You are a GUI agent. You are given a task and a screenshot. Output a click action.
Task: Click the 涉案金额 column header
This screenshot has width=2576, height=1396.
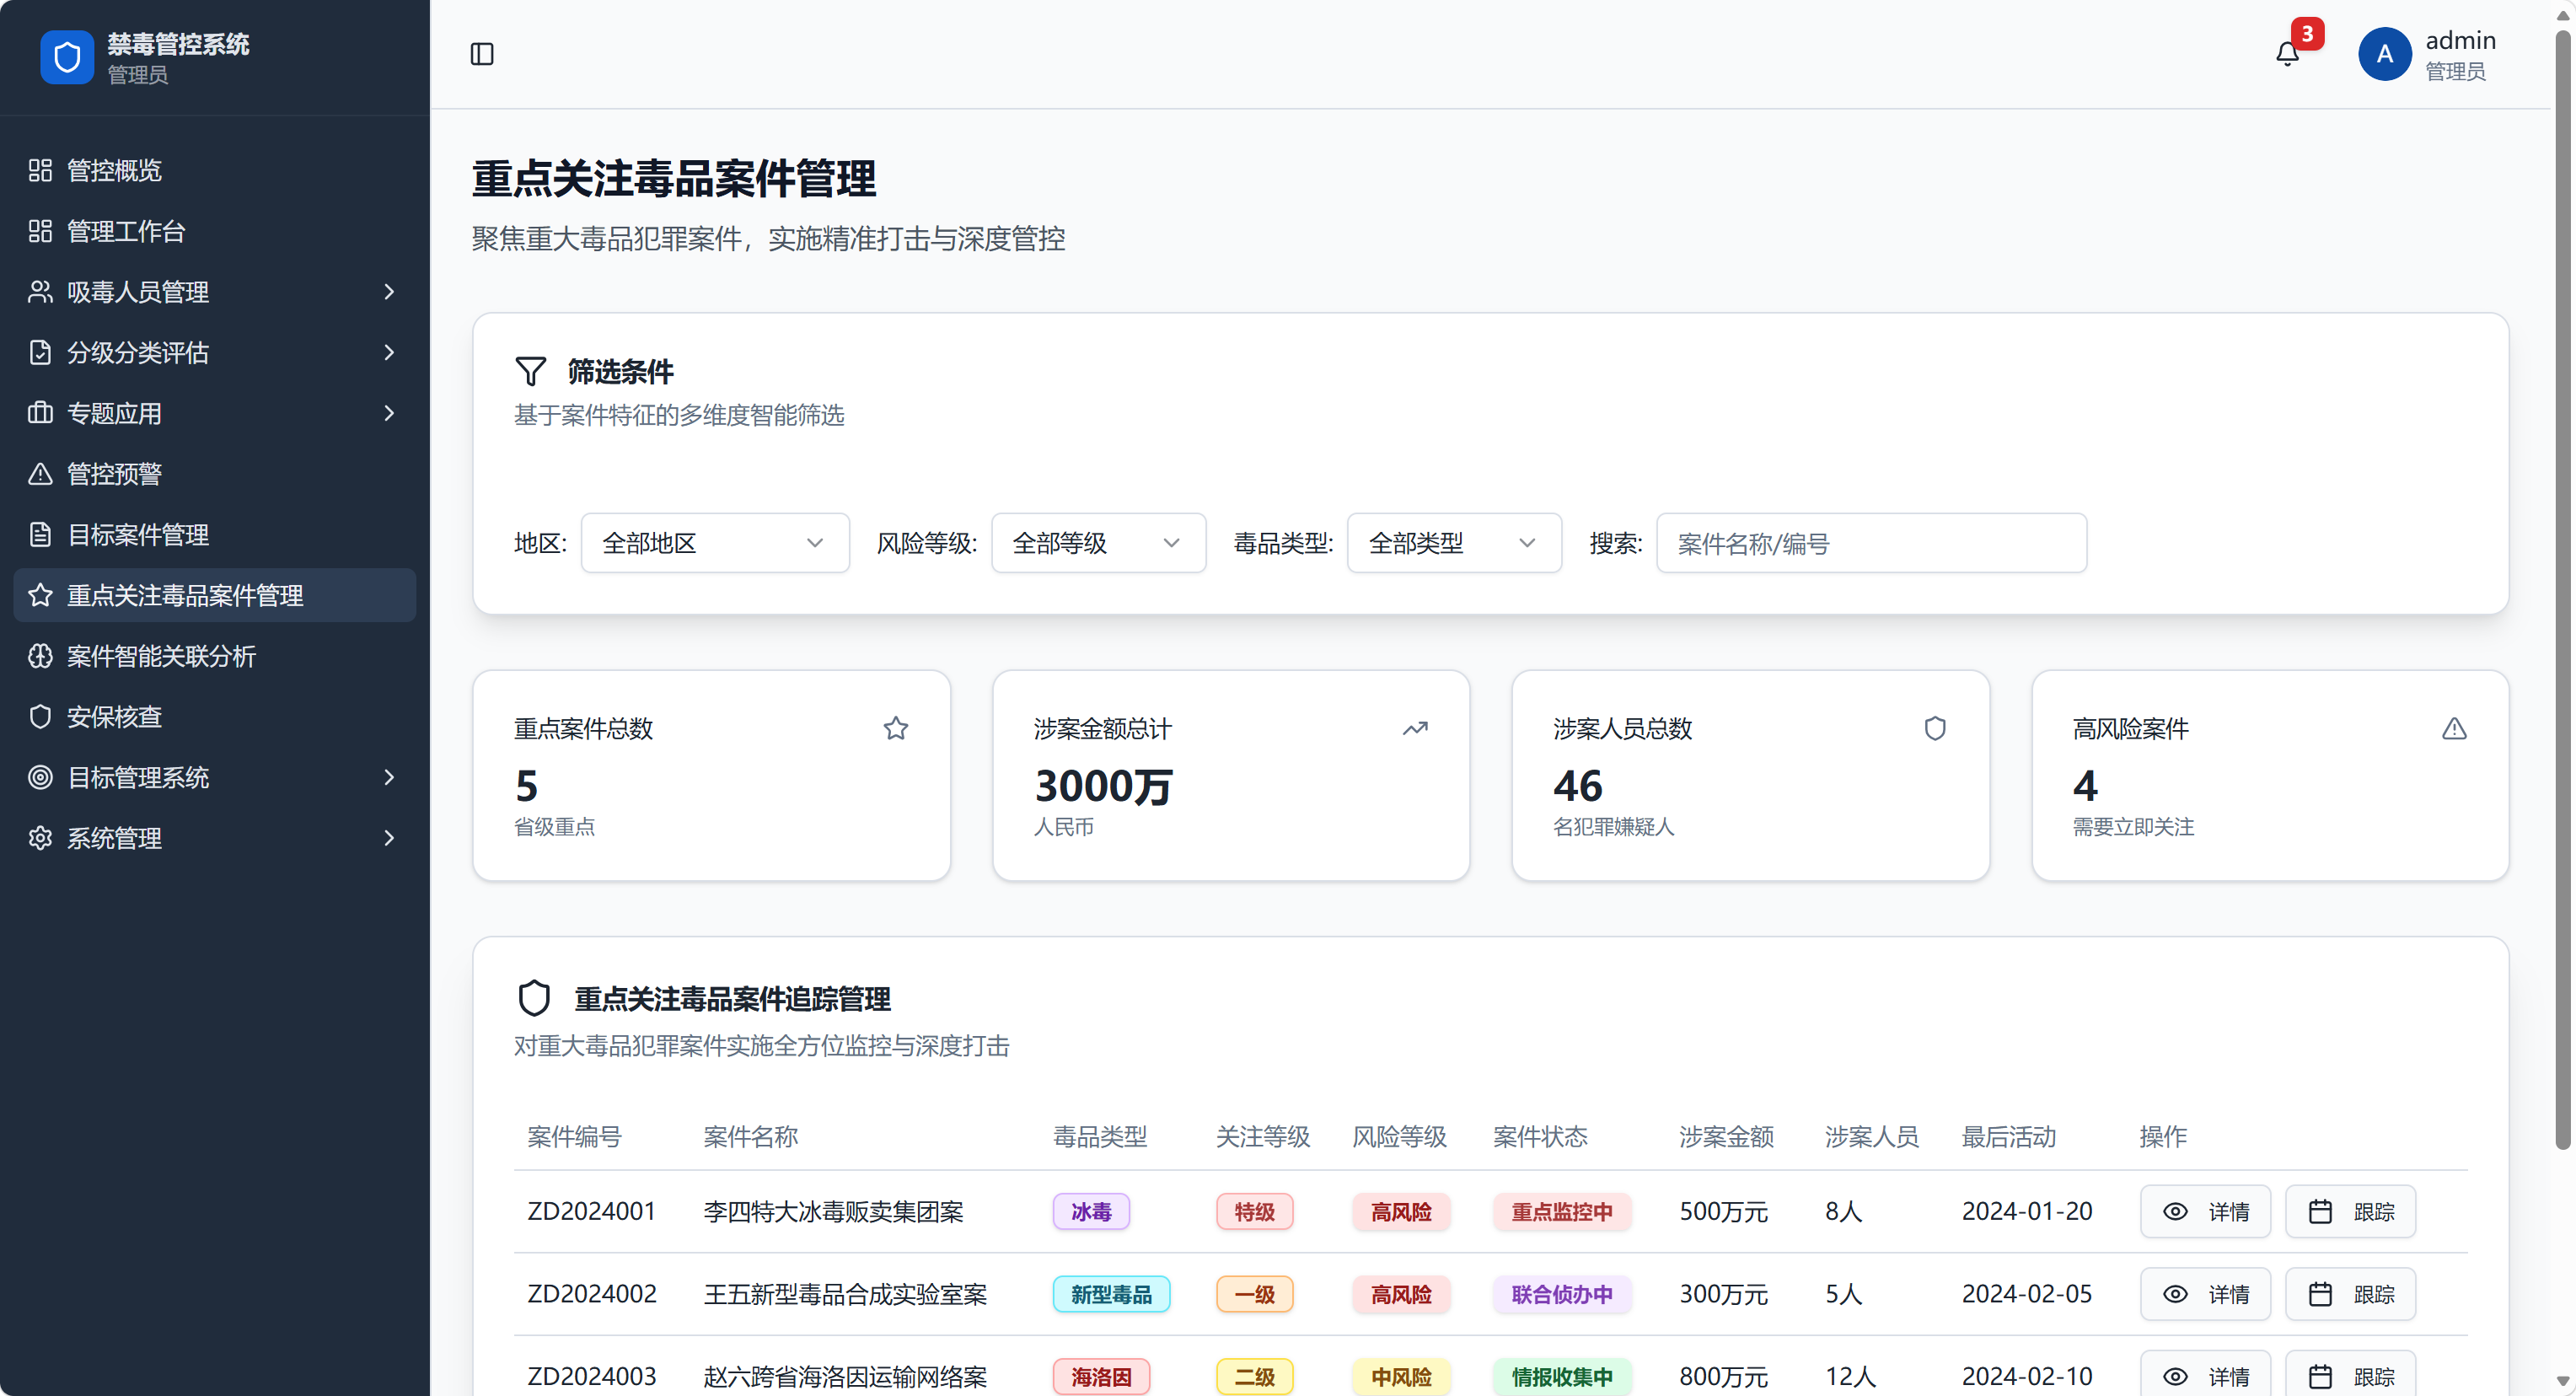(1726, 1136)
